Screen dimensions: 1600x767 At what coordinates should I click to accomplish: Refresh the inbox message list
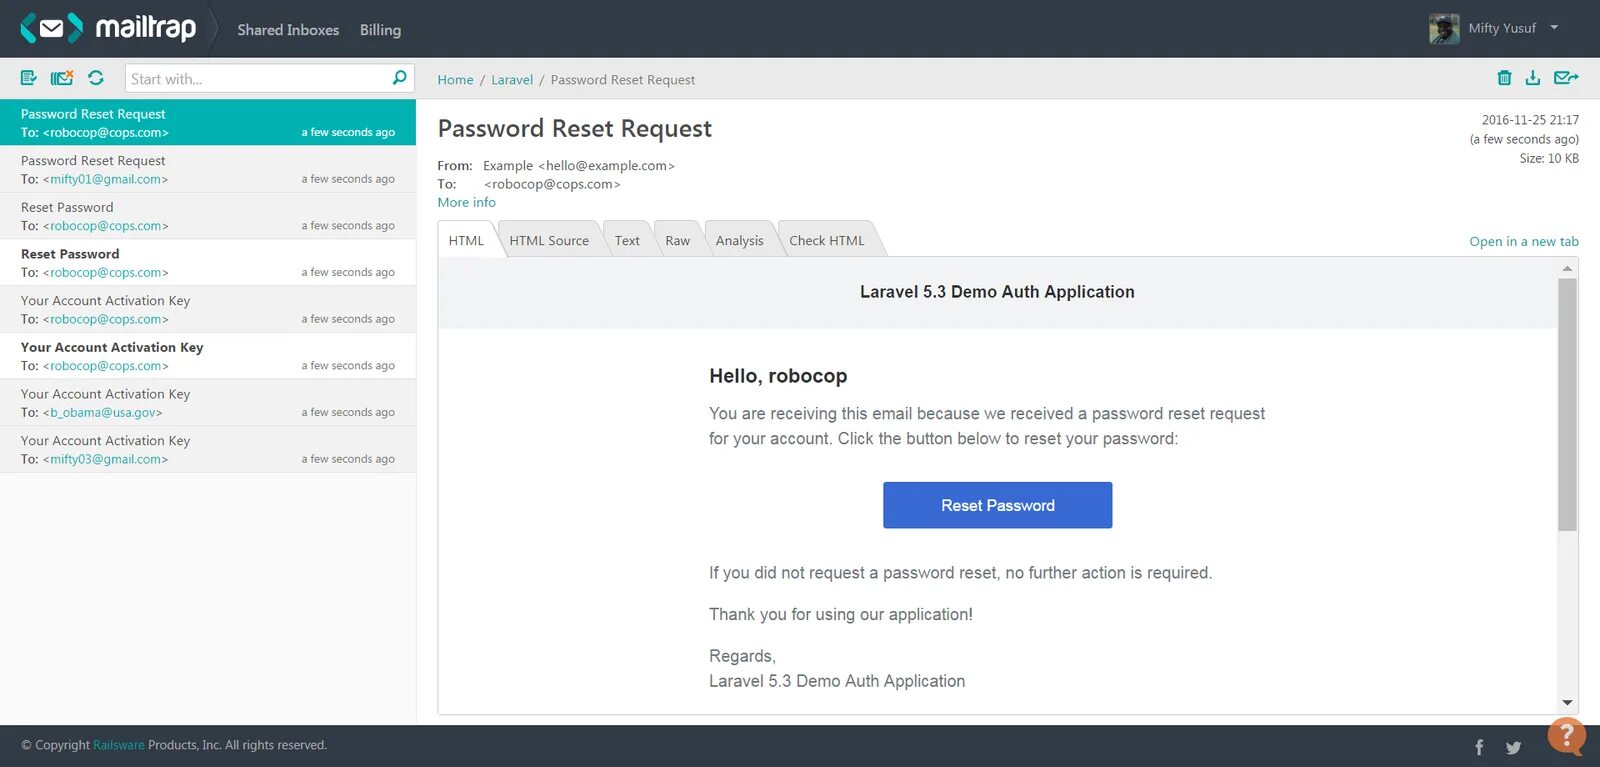pos(96,78)
